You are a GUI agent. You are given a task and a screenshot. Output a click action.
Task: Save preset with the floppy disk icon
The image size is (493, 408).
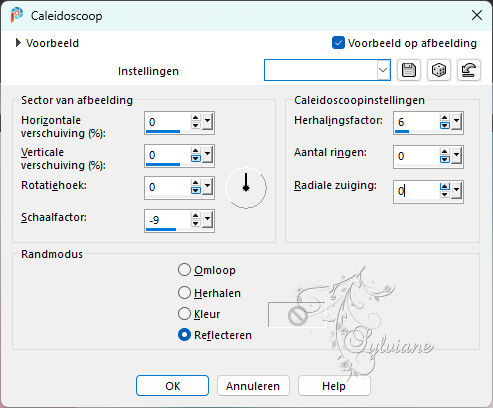pyautogui.click(x=409, y=70)
